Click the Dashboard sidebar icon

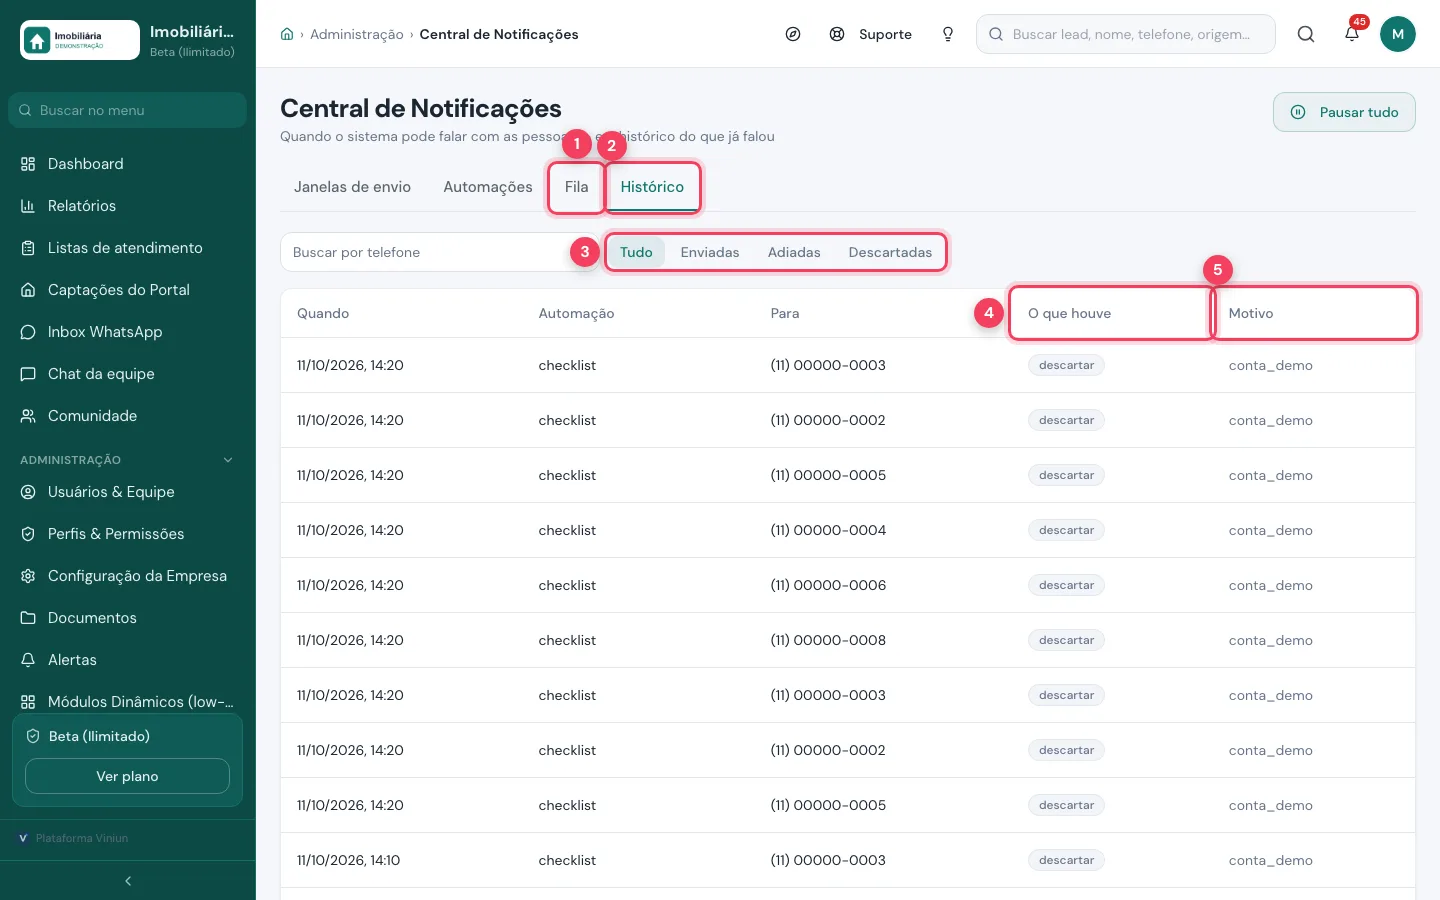tap(28, 164)
